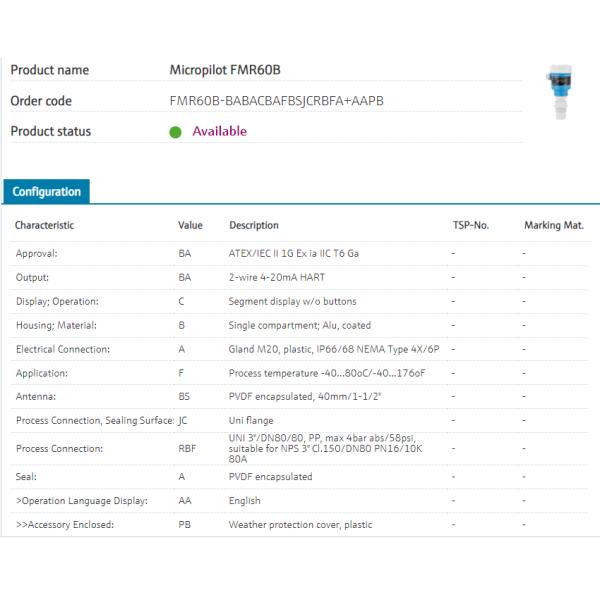This screenshot has width=600, height=600.
Task: Select the Antenna row value BS
Action: click(x=184, y=397)
